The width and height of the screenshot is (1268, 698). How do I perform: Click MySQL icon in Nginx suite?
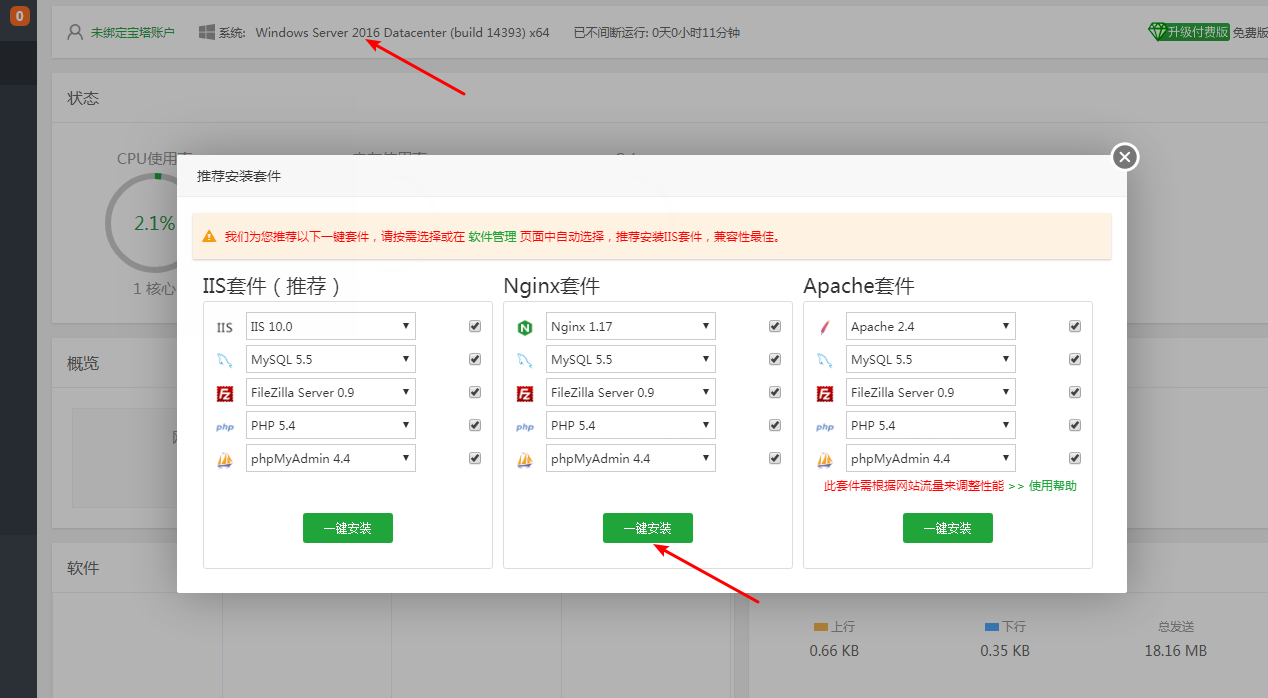525,360
